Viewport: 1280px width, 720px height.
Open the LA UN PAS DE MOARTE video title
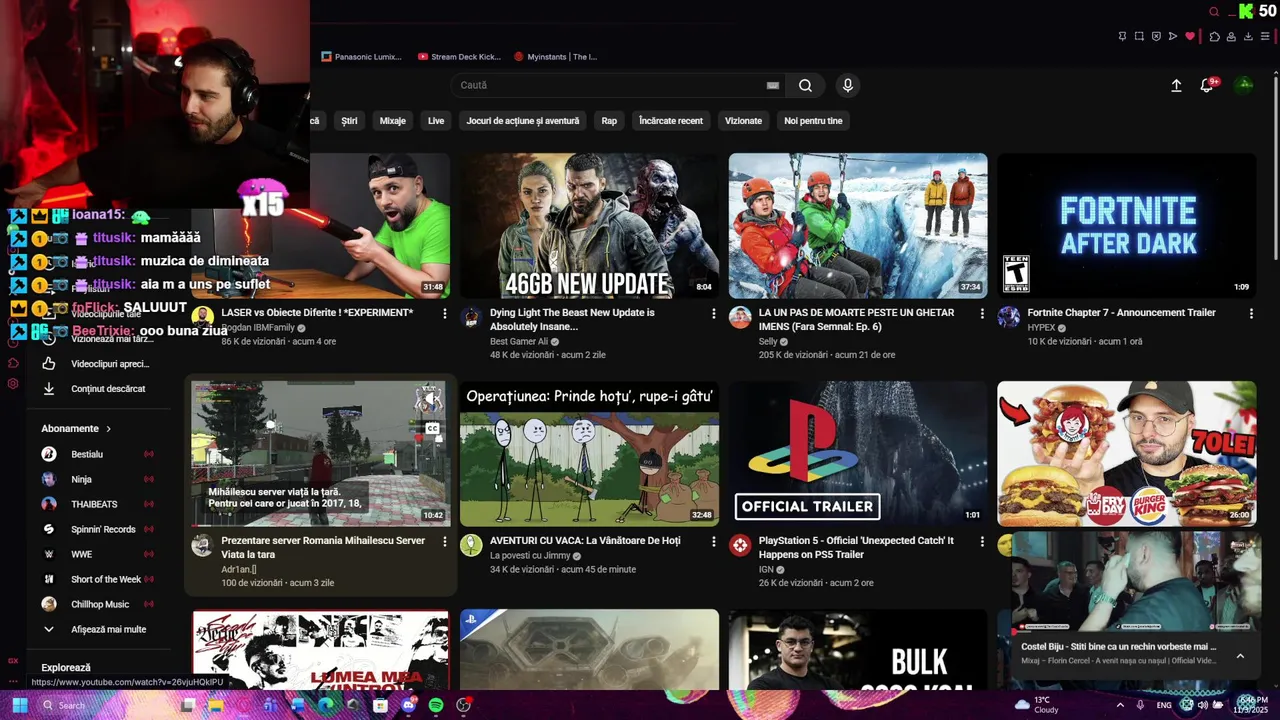(857, 320)
